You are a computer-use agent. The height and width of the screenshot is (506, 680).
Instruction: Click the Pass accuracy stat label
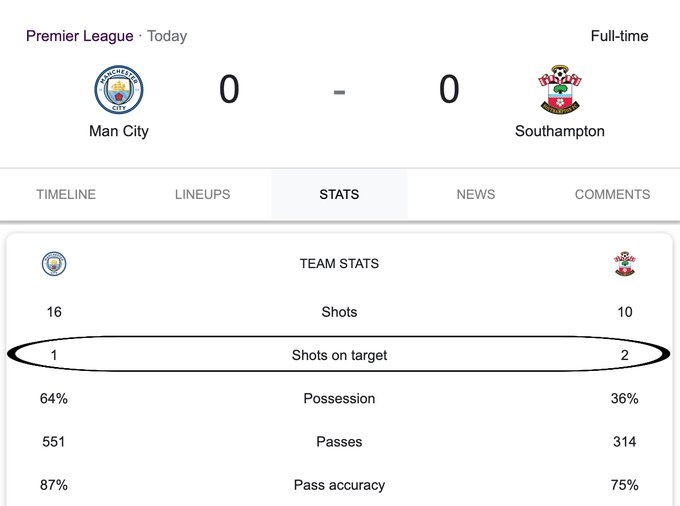[339, 485]
